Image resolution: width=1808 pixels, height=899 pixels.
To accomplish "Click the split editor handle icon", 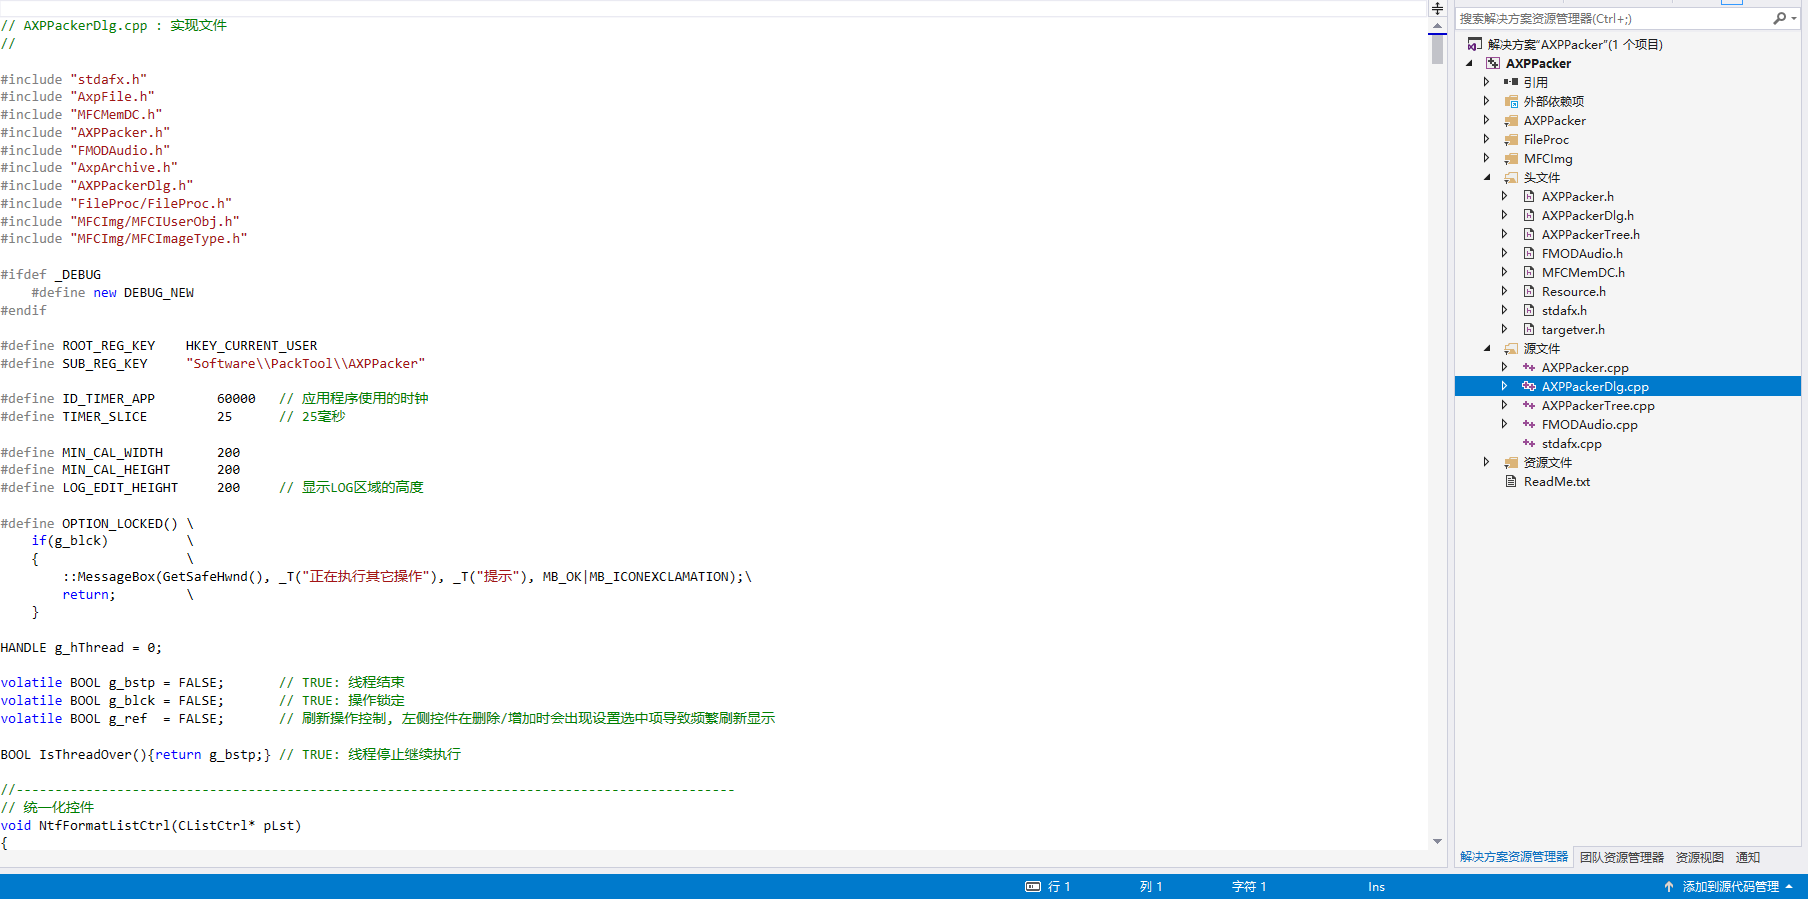I will pyautogui.click(x=1437, y=9).
